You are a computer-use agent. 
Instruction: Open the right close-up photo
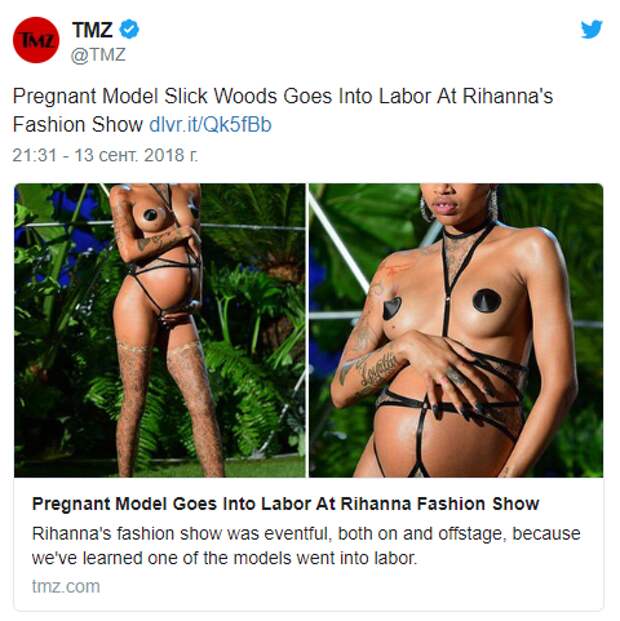pyautogui.click(x=456, y=330)
